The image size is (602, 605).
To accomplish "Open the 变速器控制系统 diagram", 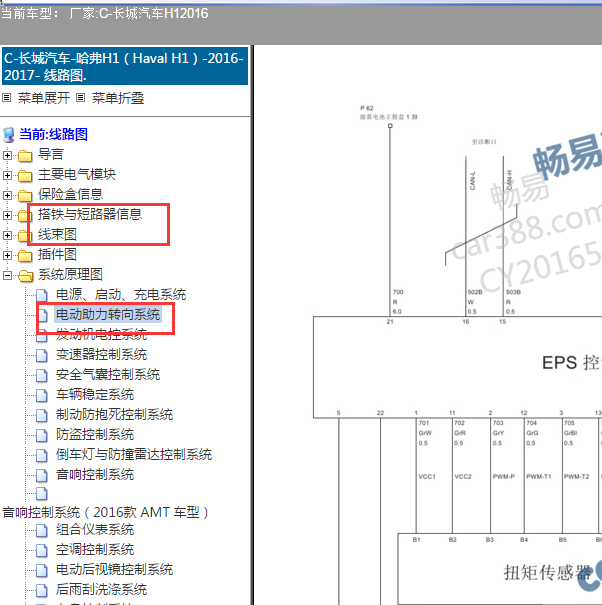I will (x=101, y=354).
